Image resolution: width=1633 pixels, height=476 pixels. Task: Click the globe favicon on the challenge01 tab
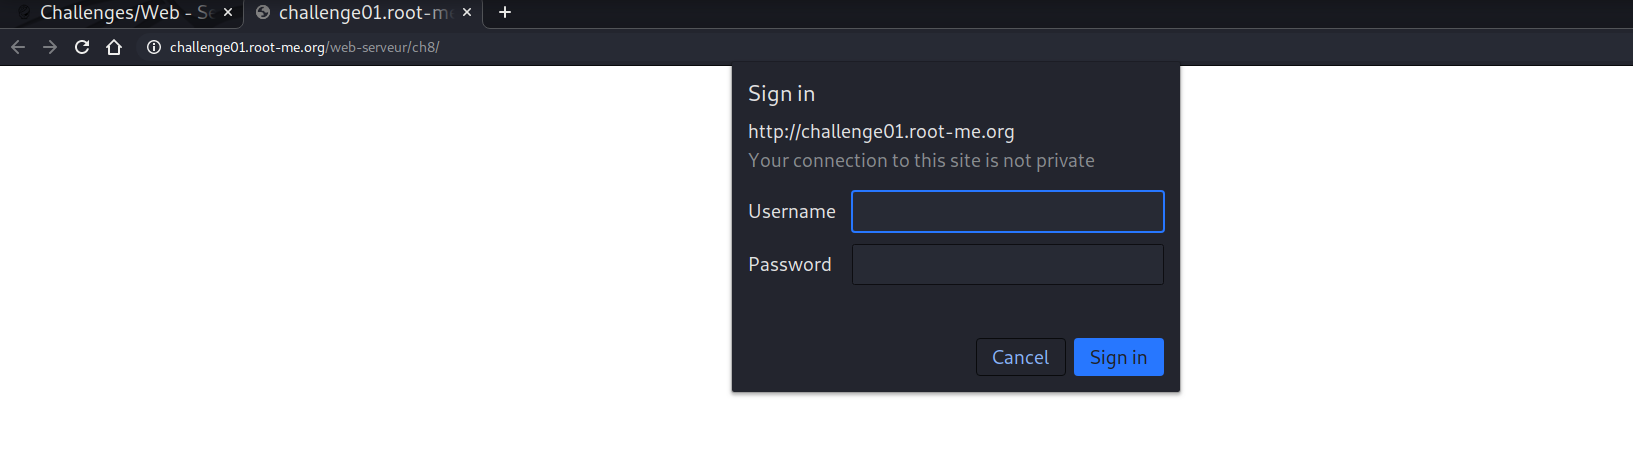tap(263, 12)
